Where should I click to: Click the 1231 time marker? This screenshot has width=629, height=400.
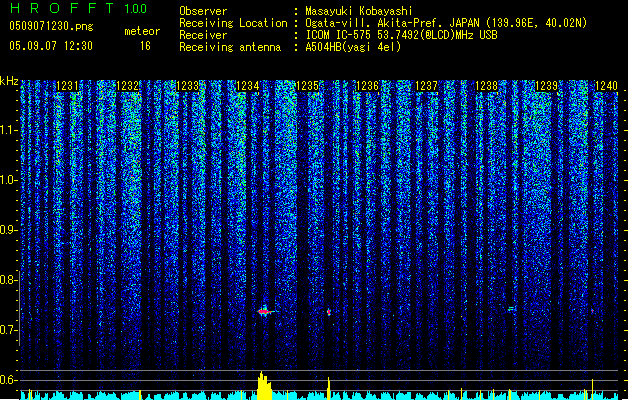(x=67, y=86)
